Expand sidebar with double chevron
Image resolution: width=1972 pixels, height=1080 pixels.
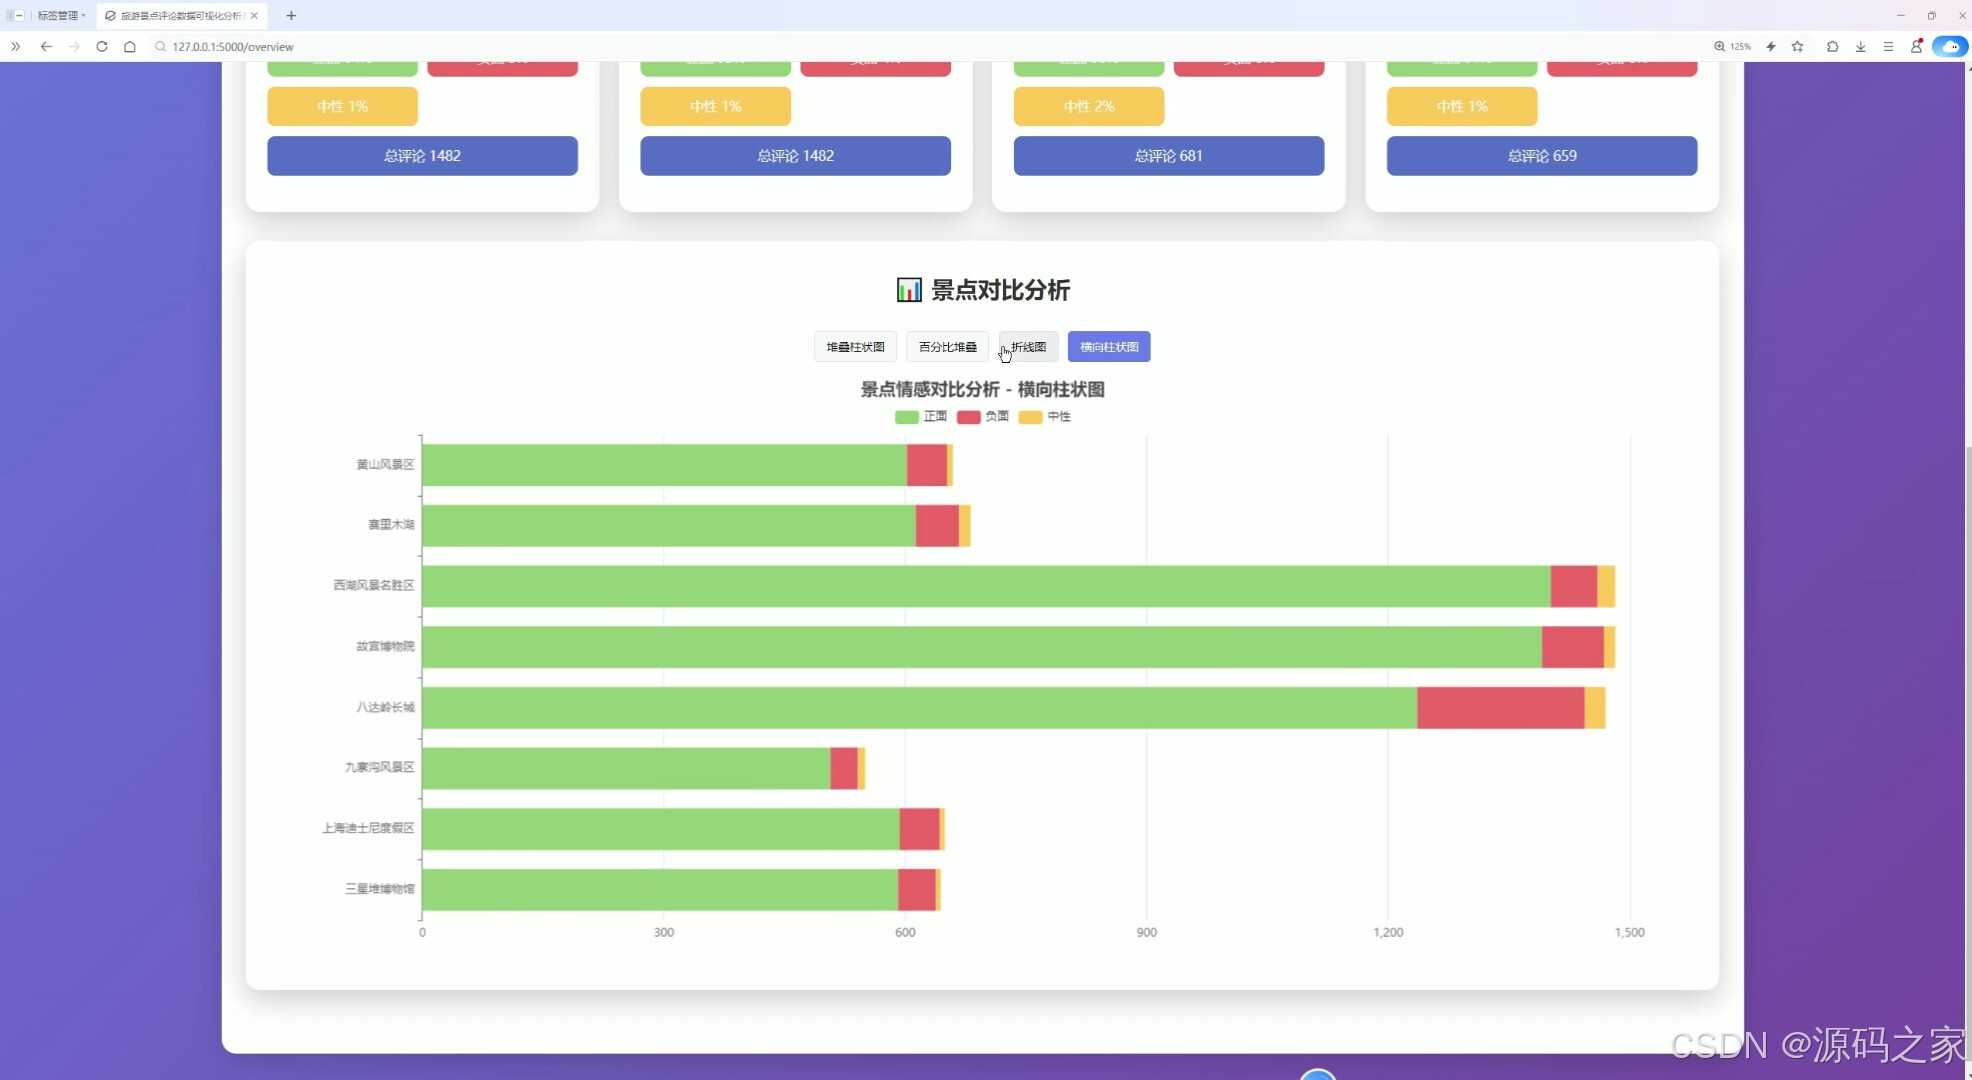[15, 46]
